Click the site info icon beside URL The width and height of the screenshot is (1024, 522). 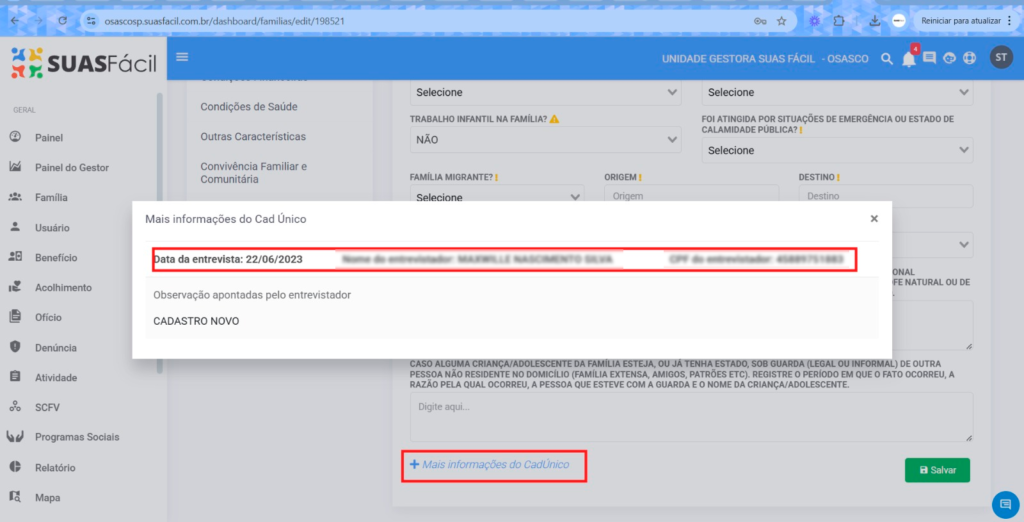[91, 21]
